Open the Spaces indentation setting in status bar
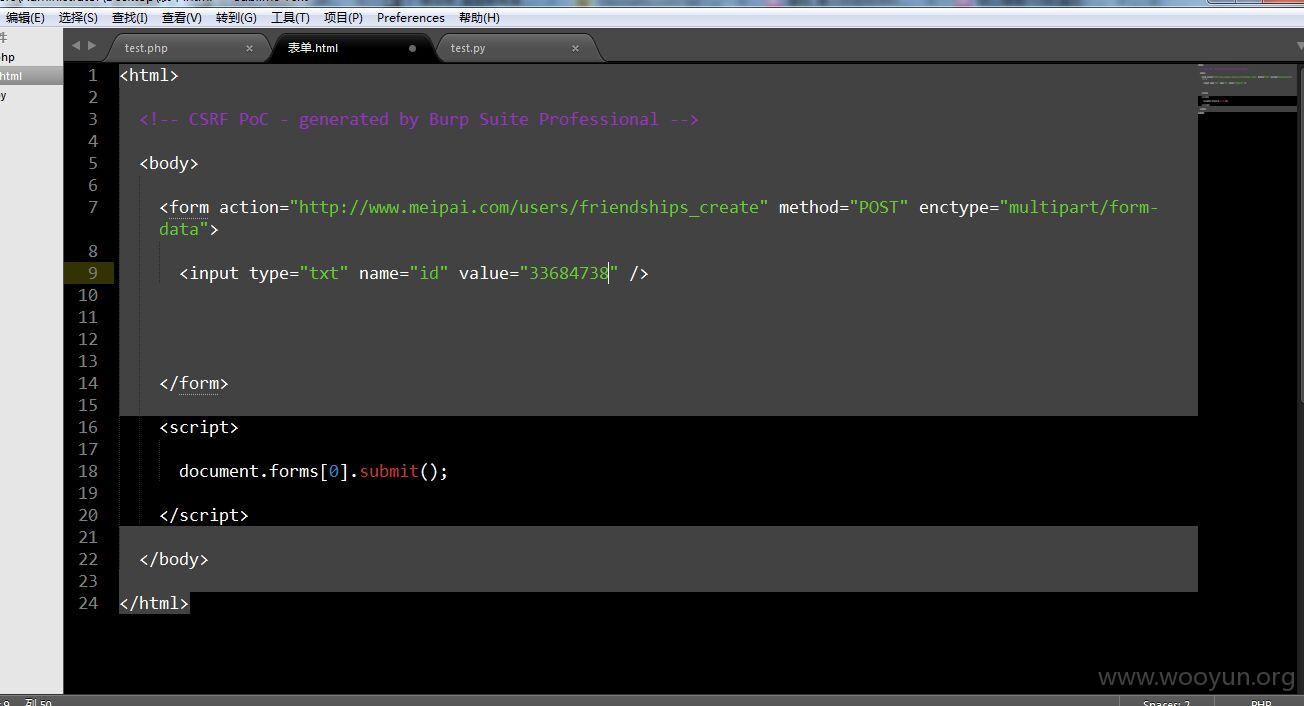The height and width of the screenshot is (706, 1304). (1166, 702)
